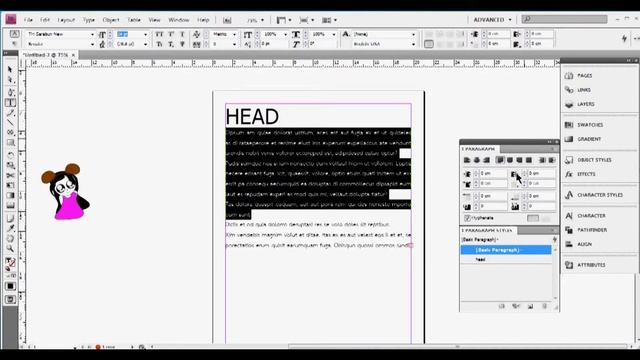Viewport: 640px width, 360px height.
Task: Open the Gradient panel
Action: click(583, 139)
